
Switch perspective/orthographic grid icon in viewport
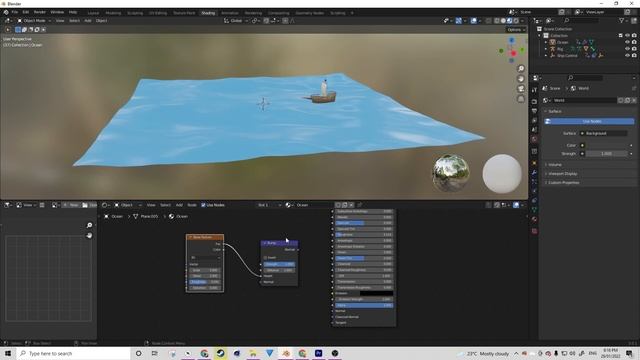click(x=521, y=99)
